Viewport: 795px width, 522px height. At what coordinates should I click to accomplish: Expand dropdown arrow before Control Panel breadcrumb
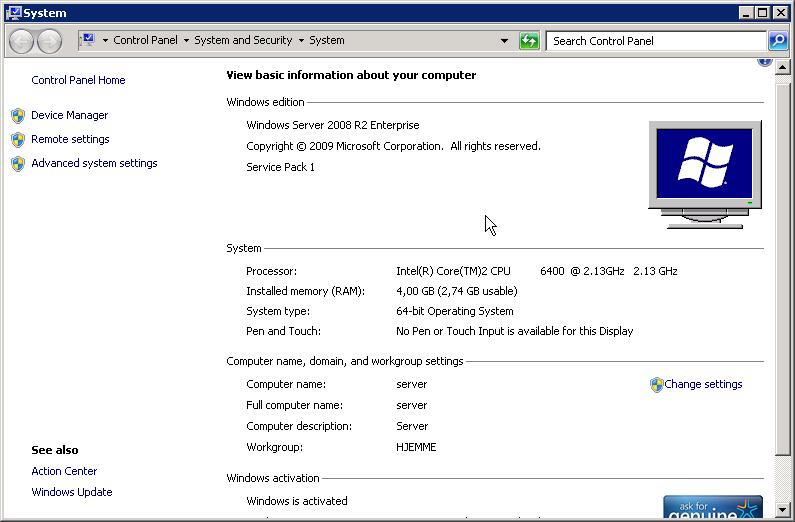[105, 40]
